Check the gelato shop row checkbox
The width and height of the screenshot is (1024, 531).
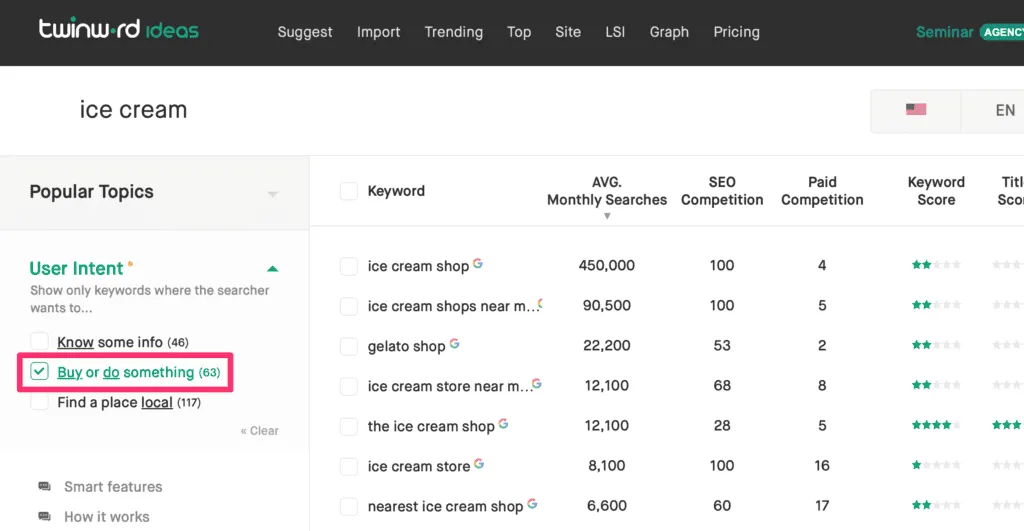(x=349, y=346)
